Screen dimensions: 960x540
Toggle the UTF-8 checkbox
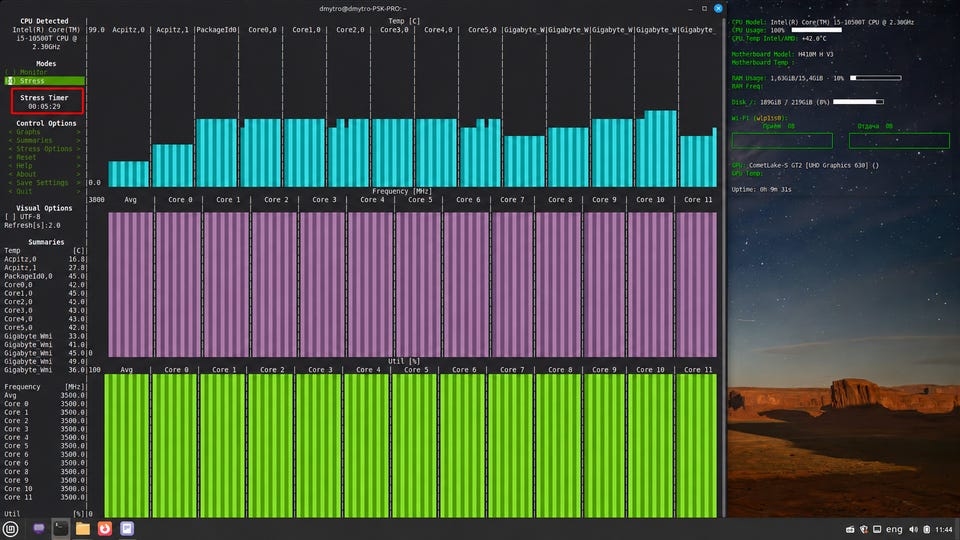22,217
